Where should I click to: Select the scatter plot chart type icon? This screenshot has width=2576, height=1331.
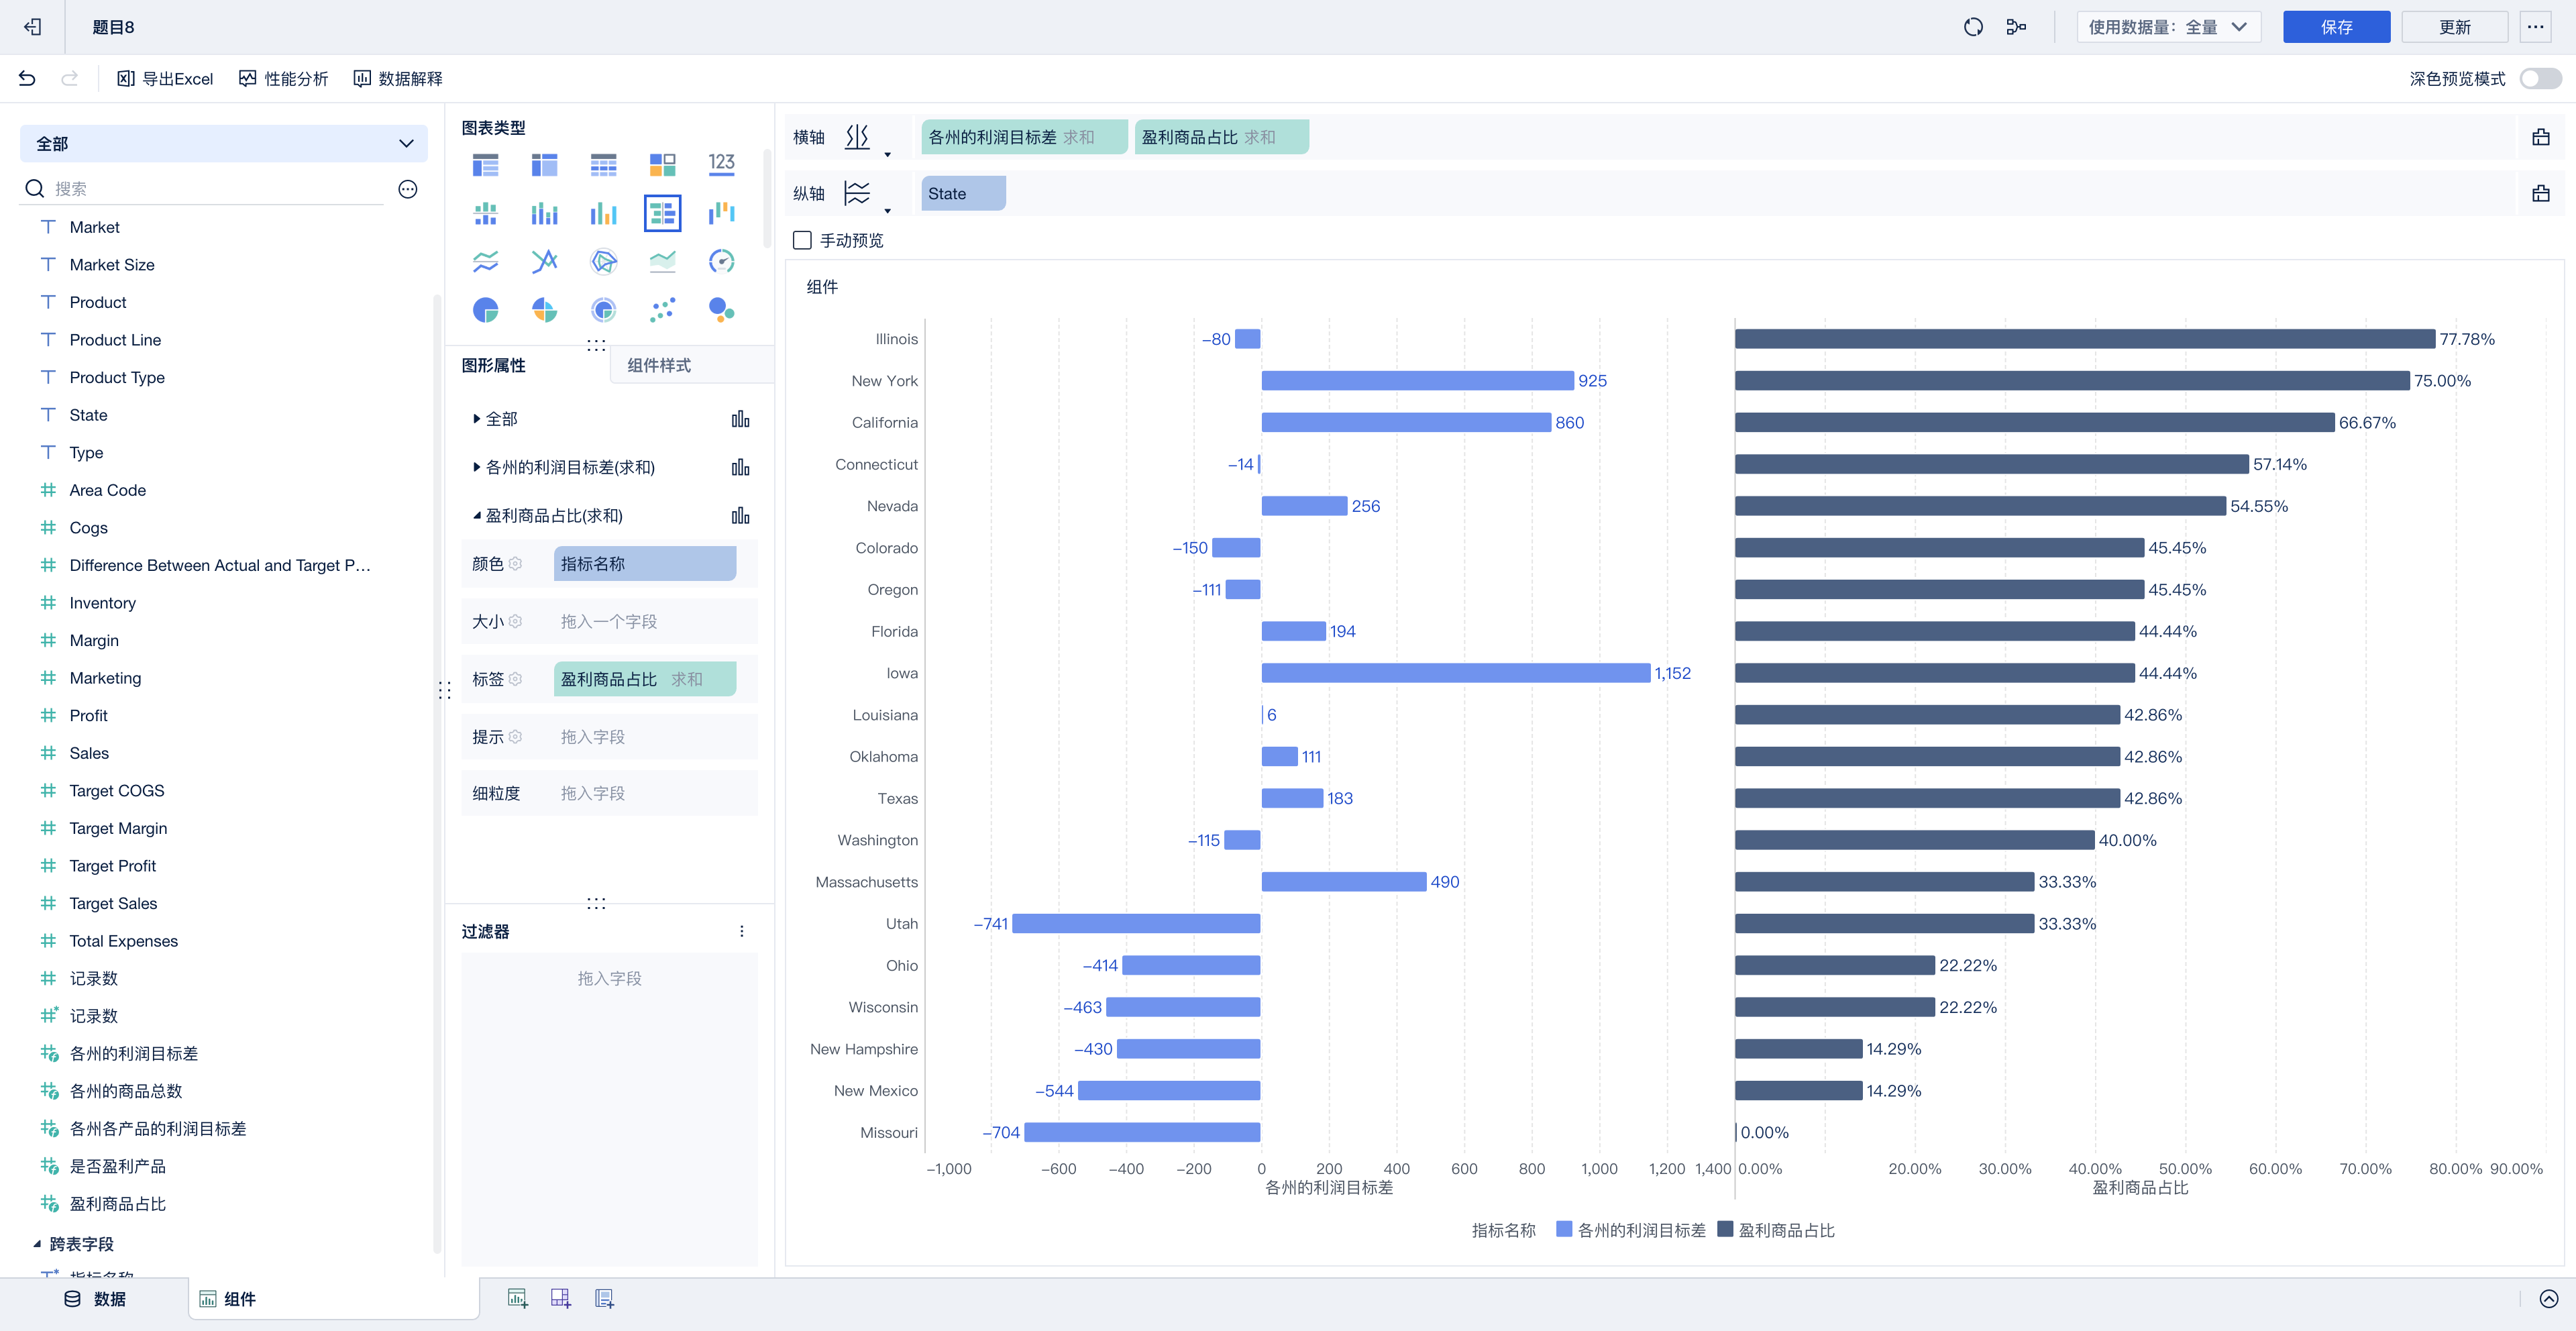point(662,310)
